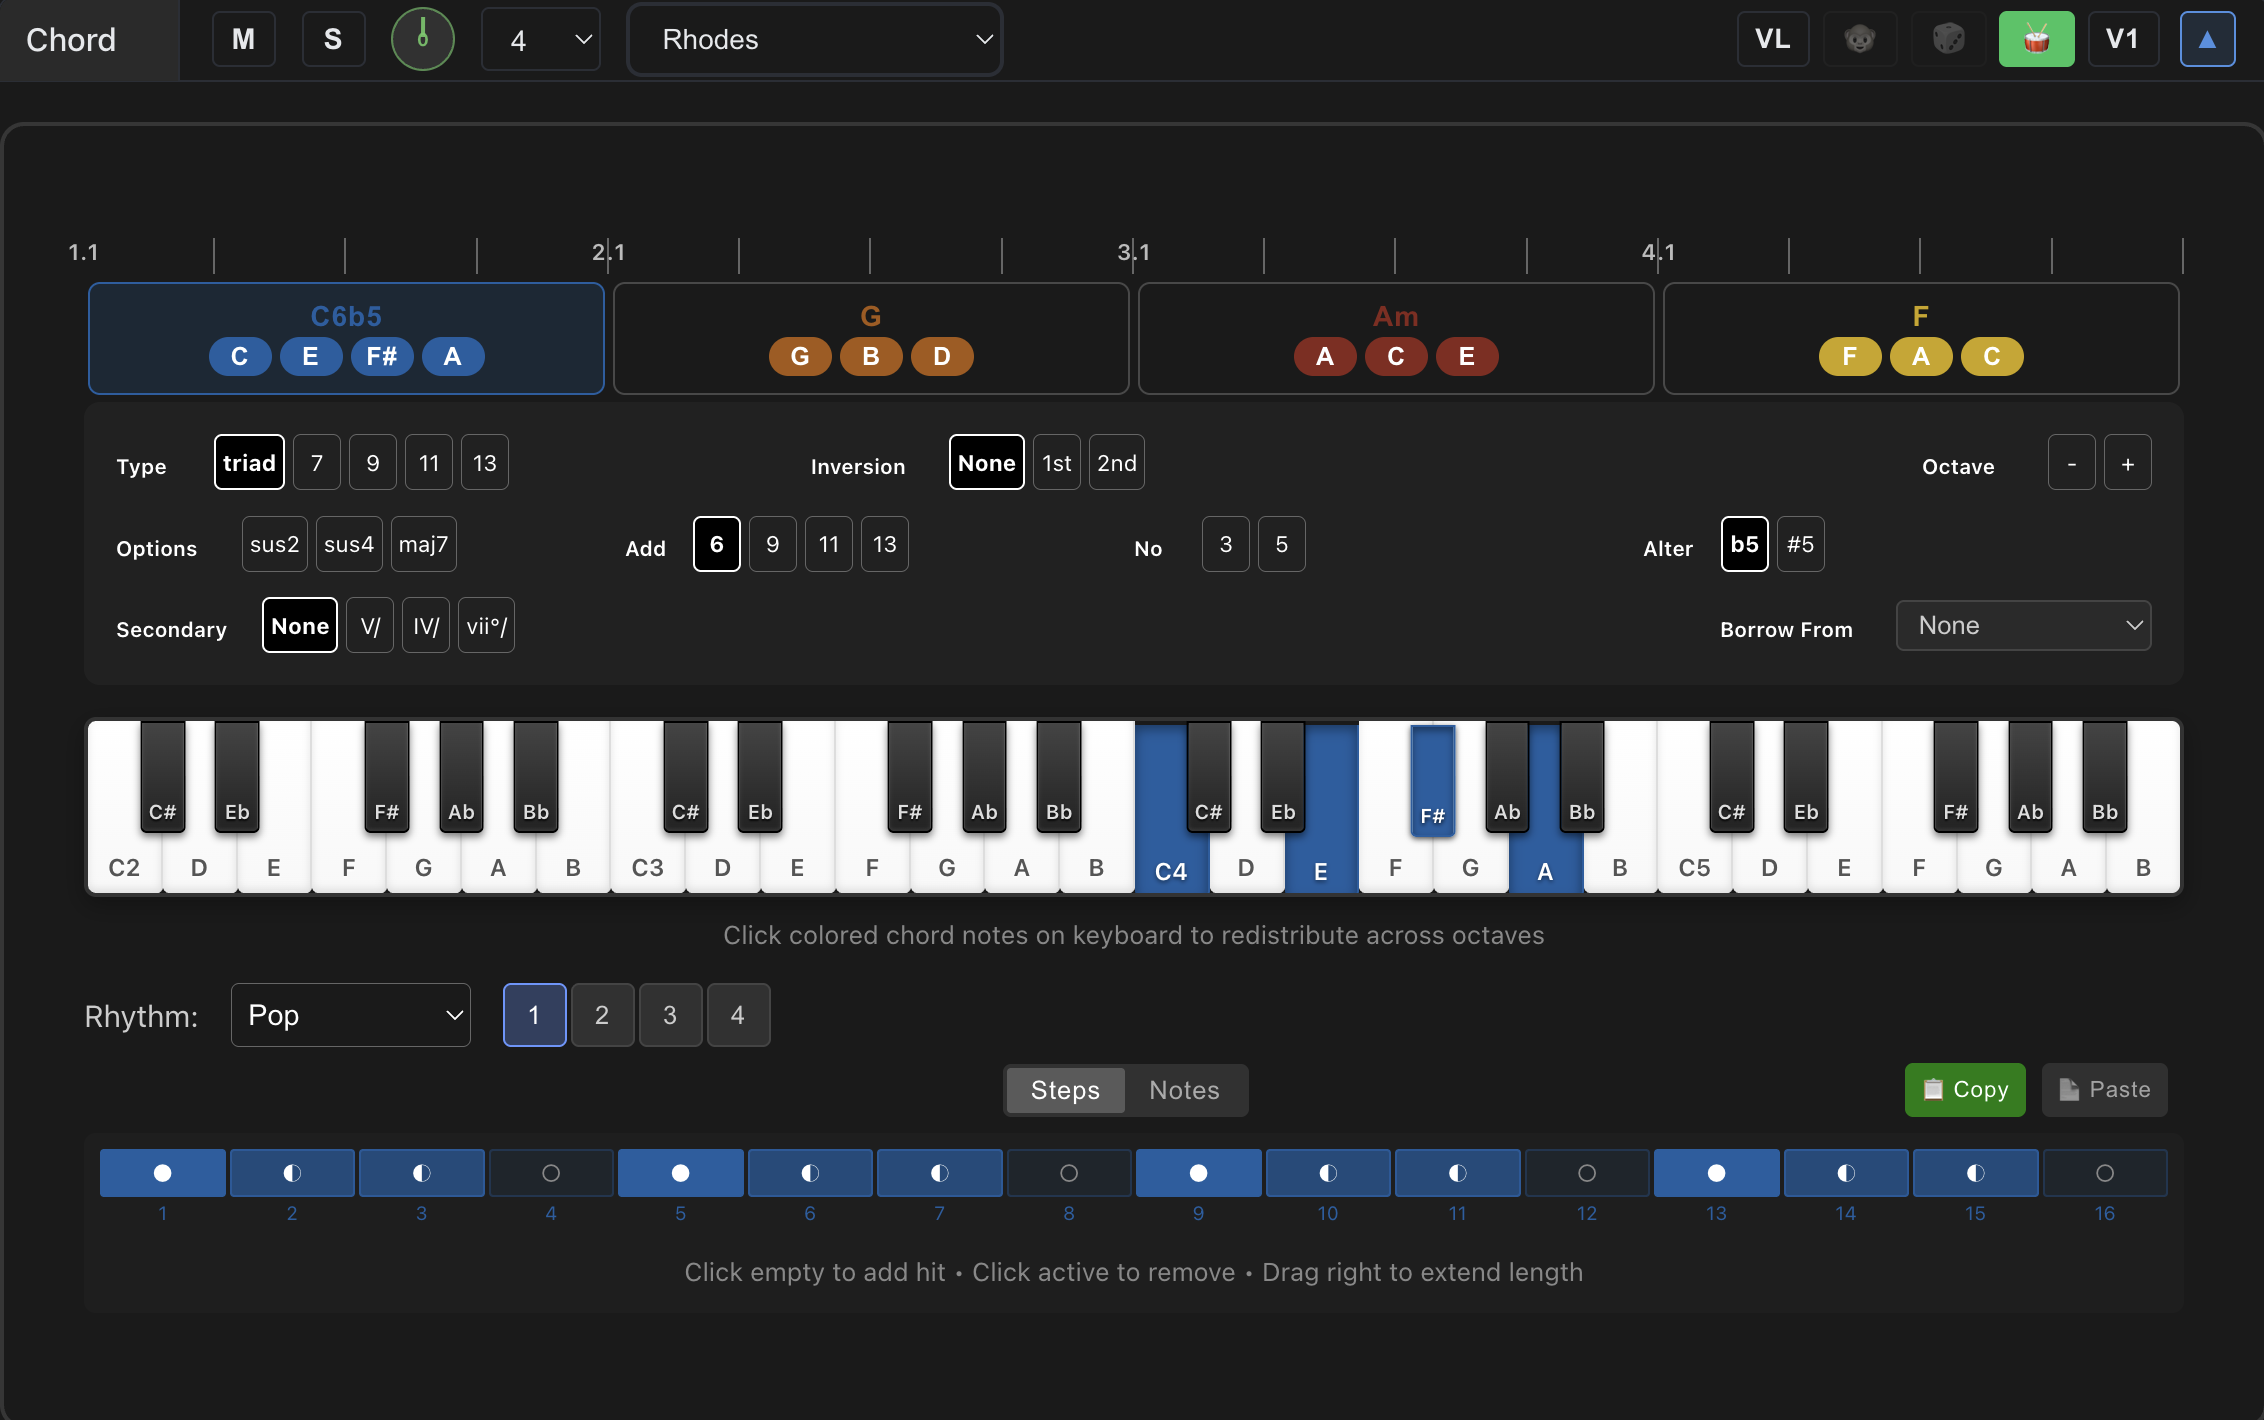Toggle the b5 alteration
Image resolution: width=2264 pixels, height=1420 pixels.
pyautogui.click(x=1744, y=544)
